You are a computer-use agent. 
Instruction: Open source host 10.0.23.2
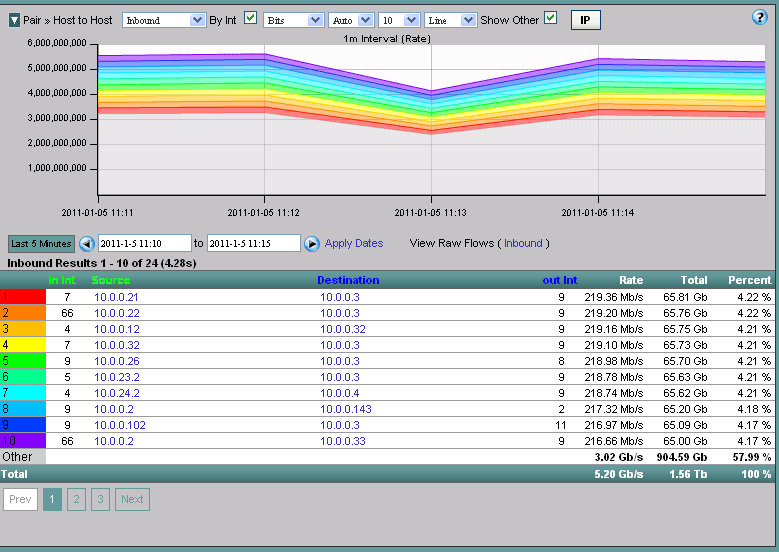point(117,377)
